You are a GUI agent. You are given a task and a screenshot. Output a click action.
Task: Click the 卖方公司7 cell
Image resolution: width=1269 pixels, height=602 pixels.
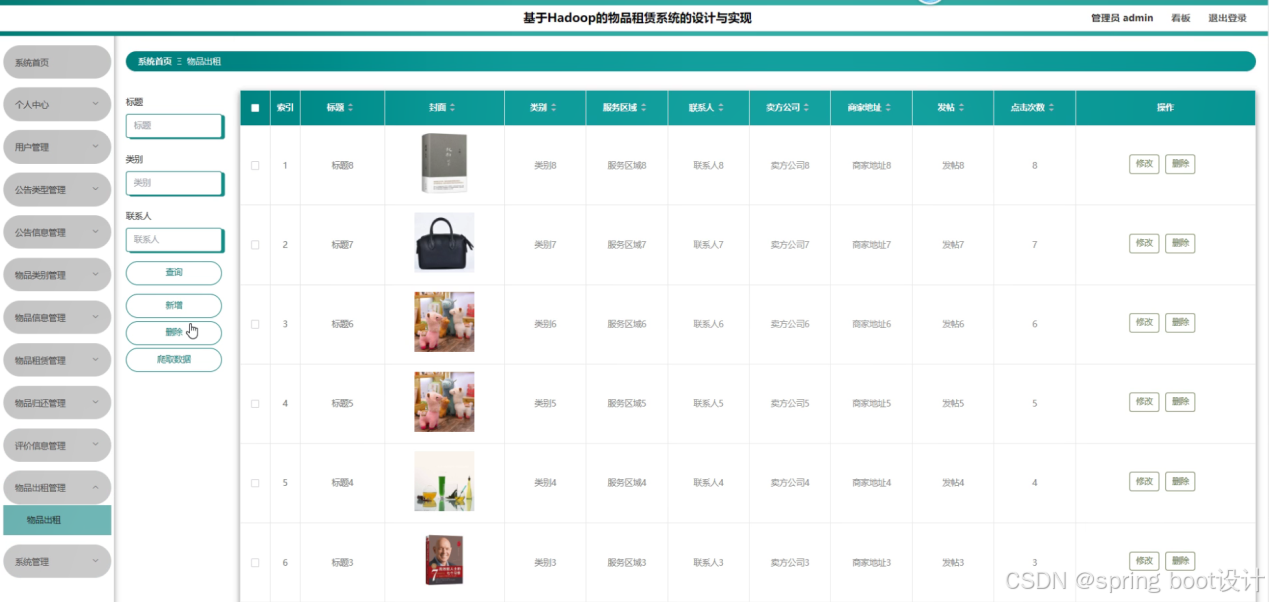pos(790,245)
